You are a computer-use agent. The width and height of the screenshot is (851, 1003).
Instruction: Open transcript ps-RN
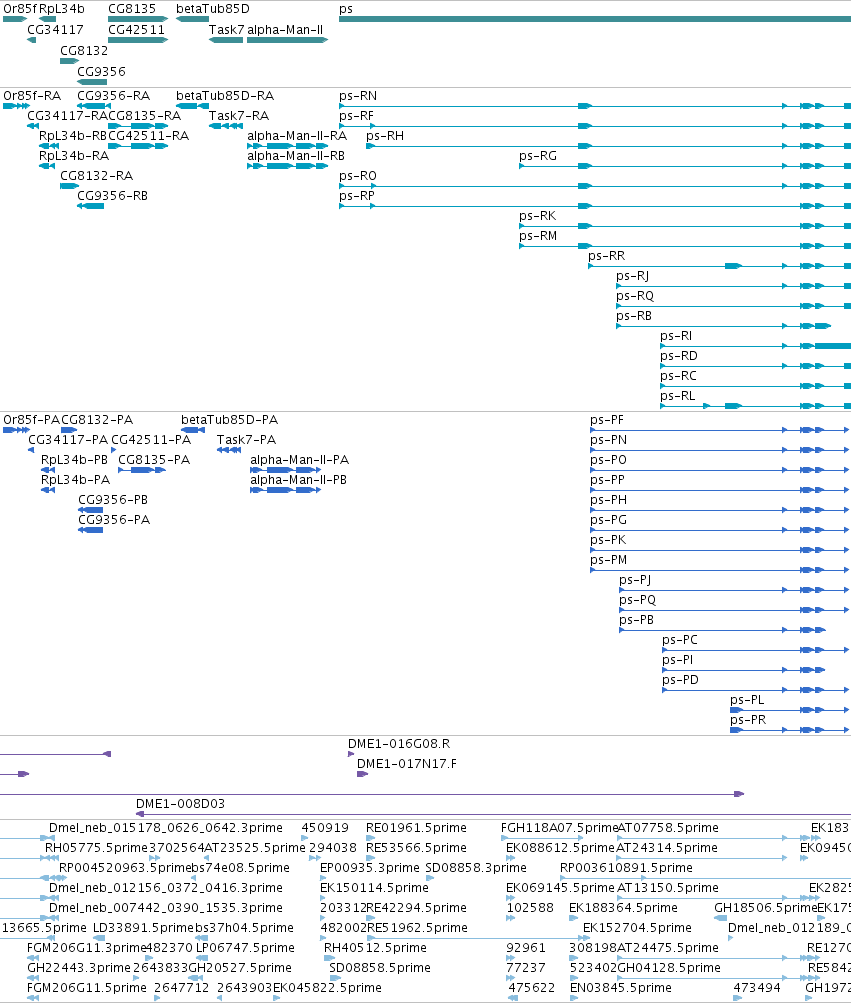click(x=358, y=96)
